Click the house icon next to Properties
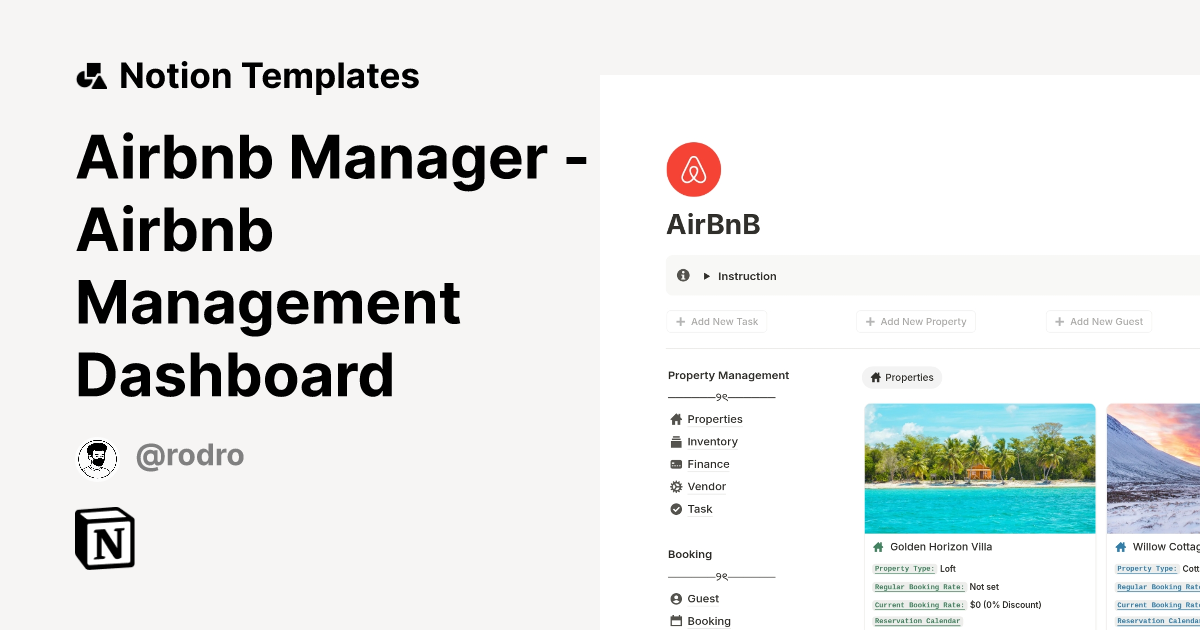 pyautogui.click(x=677, y=419)
